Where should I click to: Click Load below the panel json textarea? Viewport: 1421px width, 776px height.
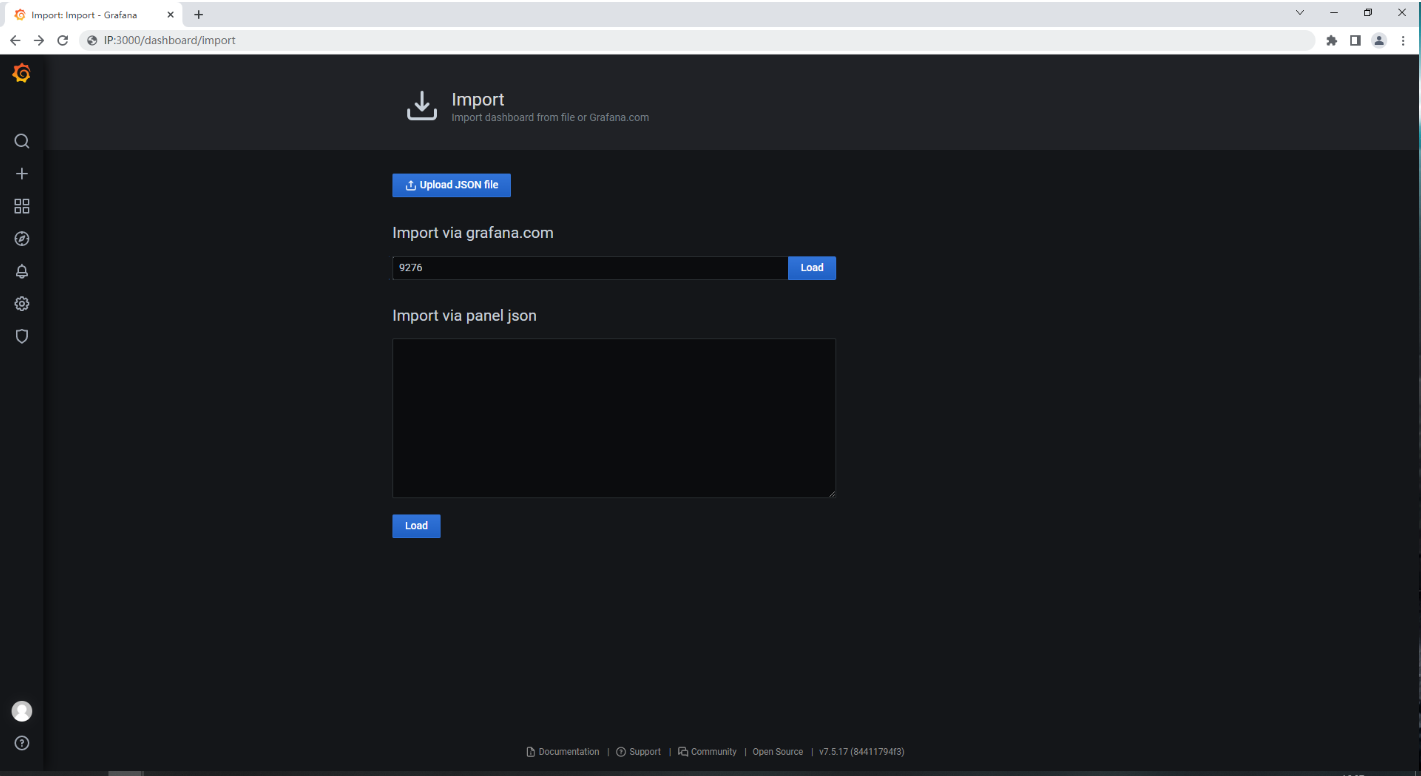416,526
